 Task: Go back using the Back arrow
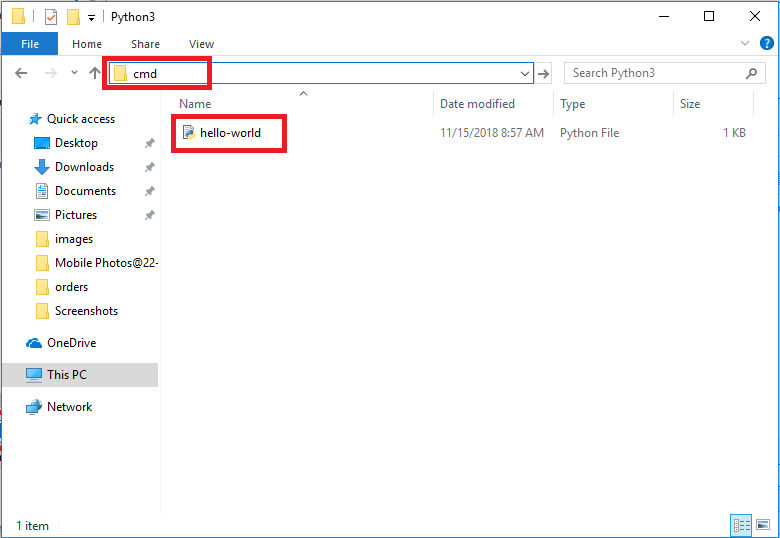tap(21, 73)
